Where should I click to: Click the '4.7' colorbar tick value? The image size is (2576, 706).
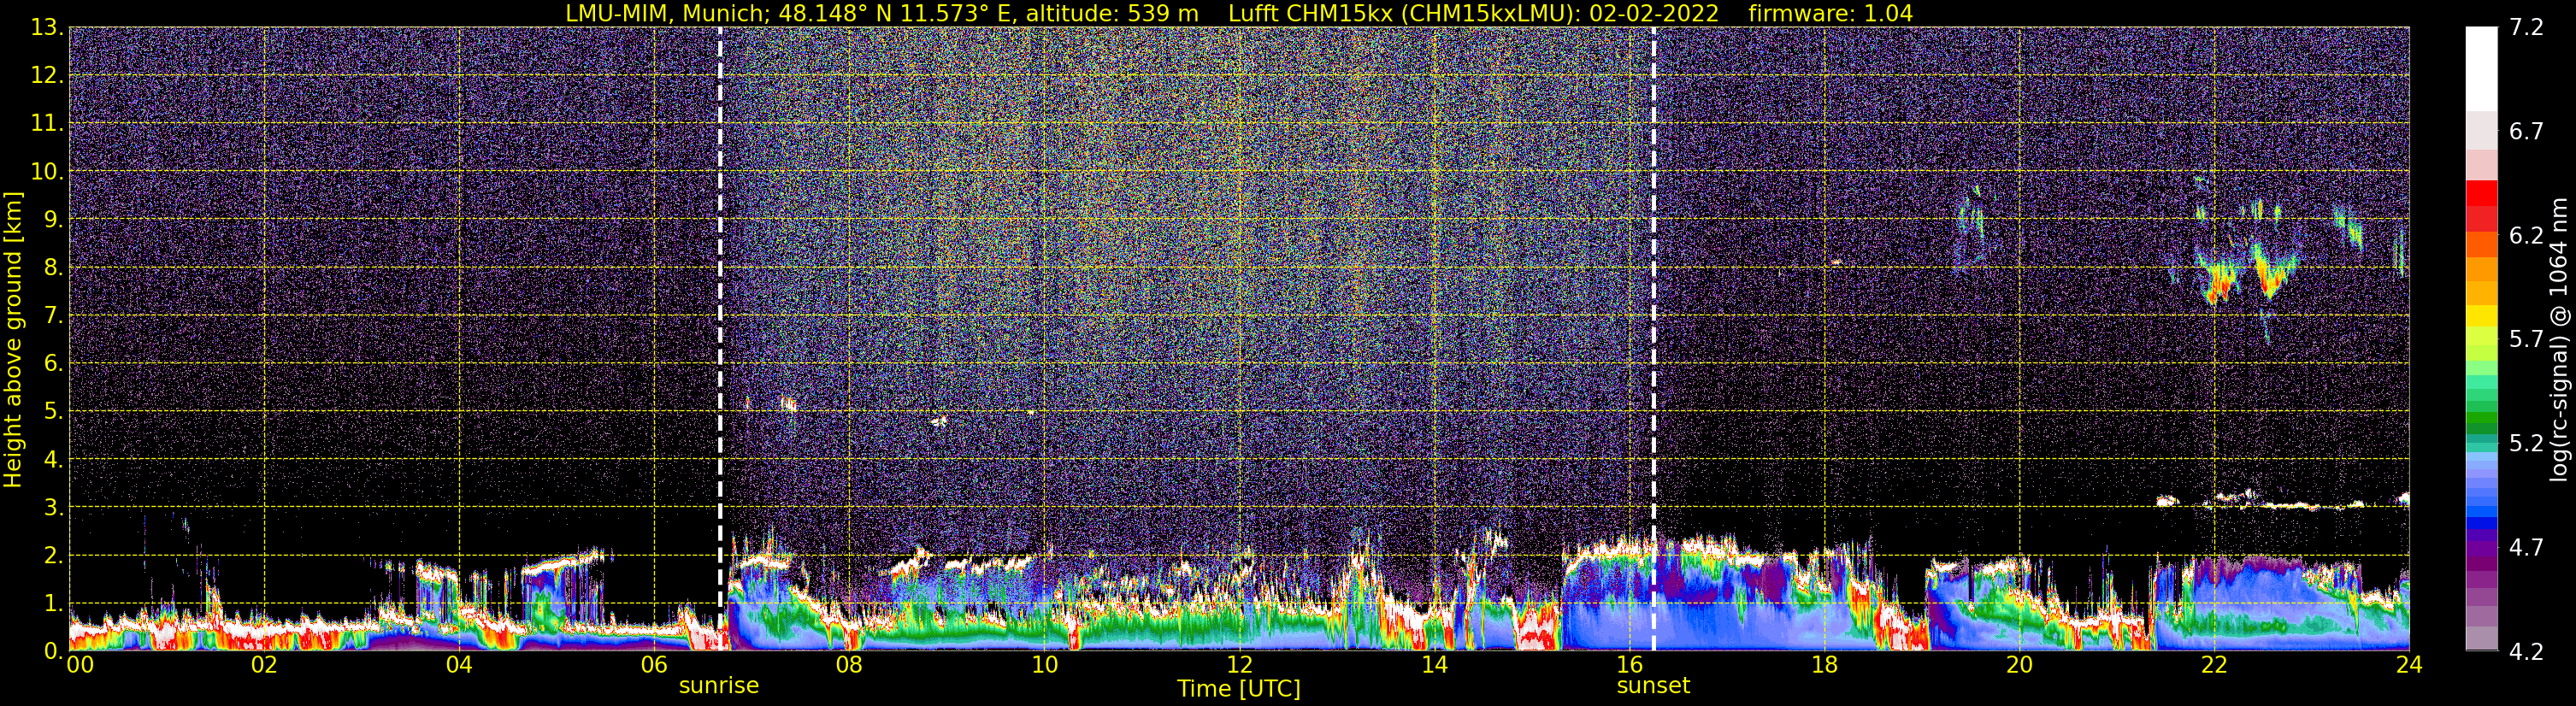tap(2526, 547)
